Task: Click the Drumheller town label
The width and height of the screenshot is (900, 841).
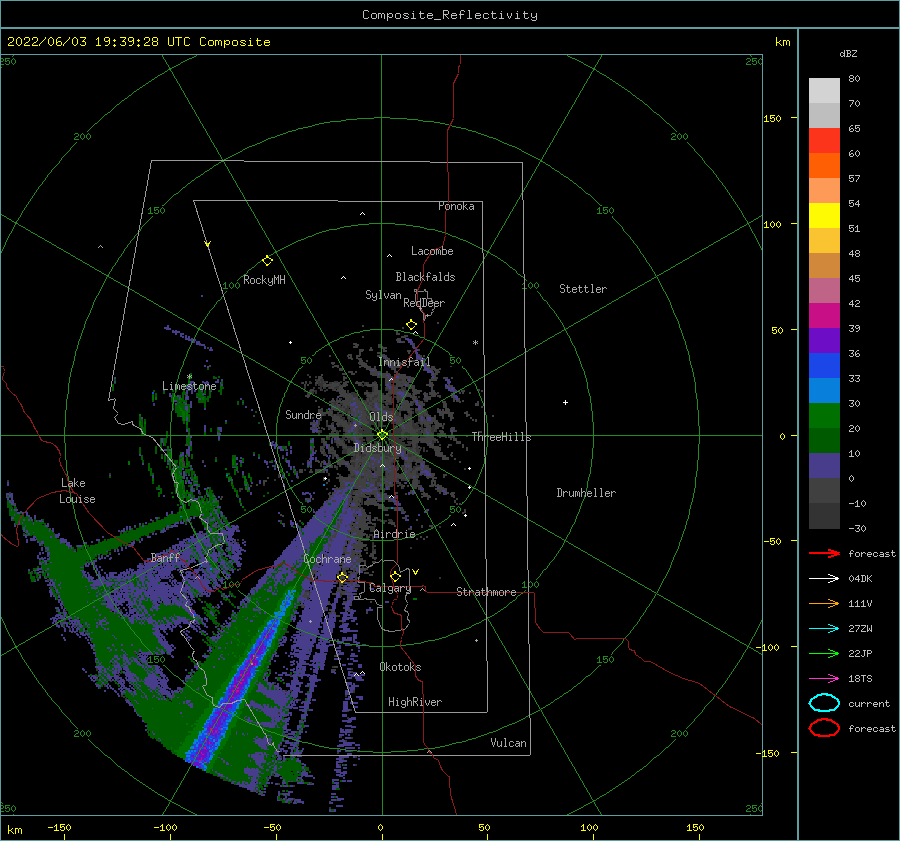Action: [586, 493]
